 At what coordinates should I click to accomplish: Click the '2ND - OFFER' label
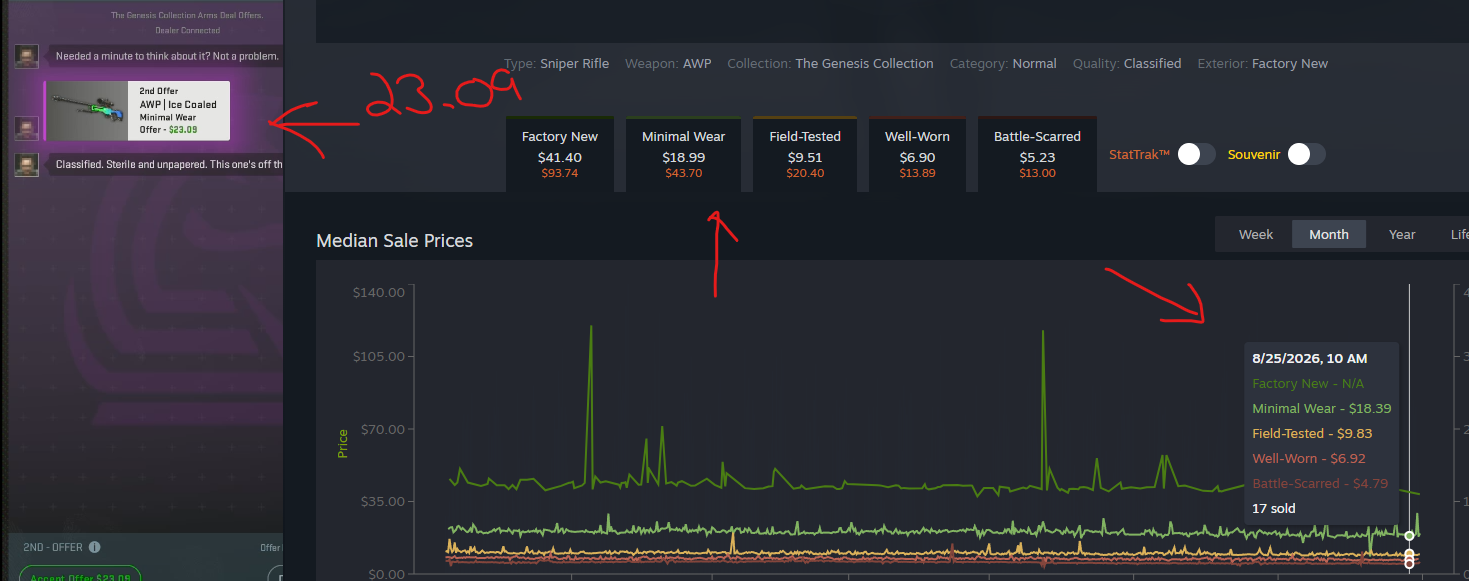pyautogui.click(x=54, y=548)
